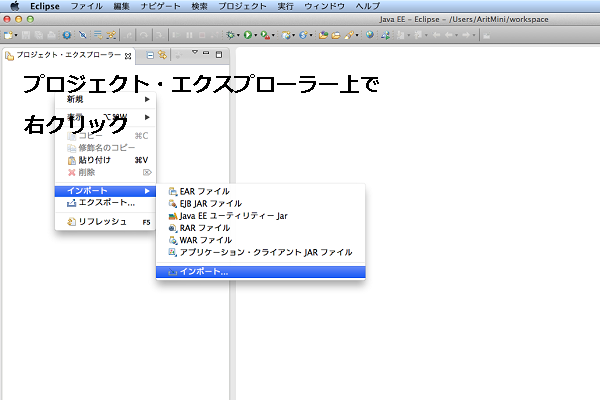
Task: Click the Skip All Breakpoints icon
Action: point(82,35)
